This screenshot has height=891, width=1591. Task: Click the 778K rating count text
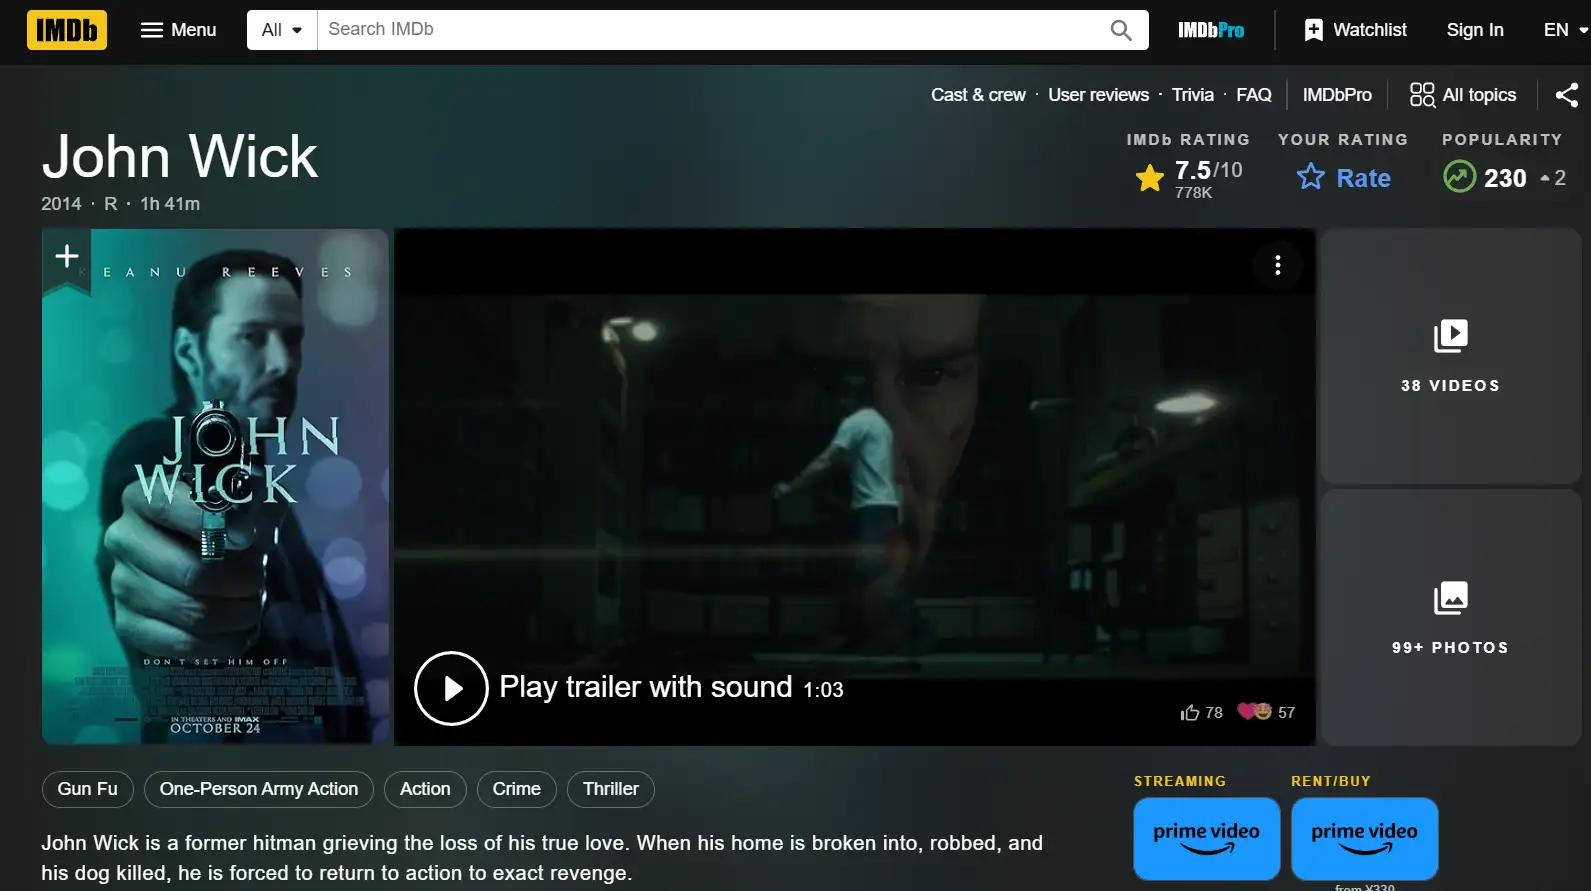[x=1193, y=193]
